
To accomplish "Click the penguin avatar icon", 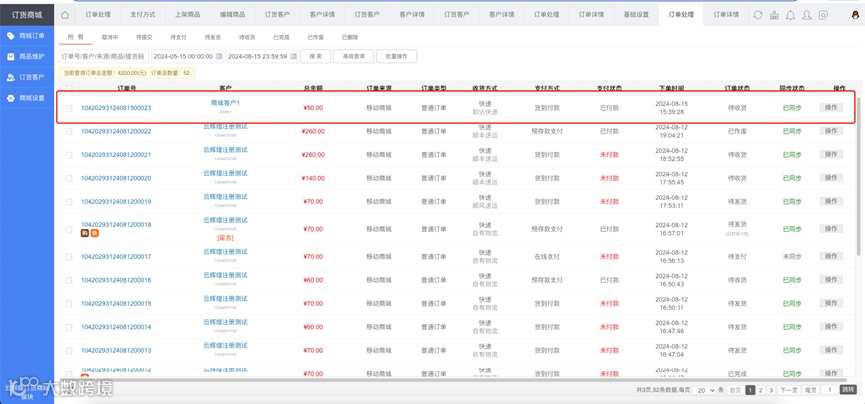I will pyautogui.click(x=856, y=15).
